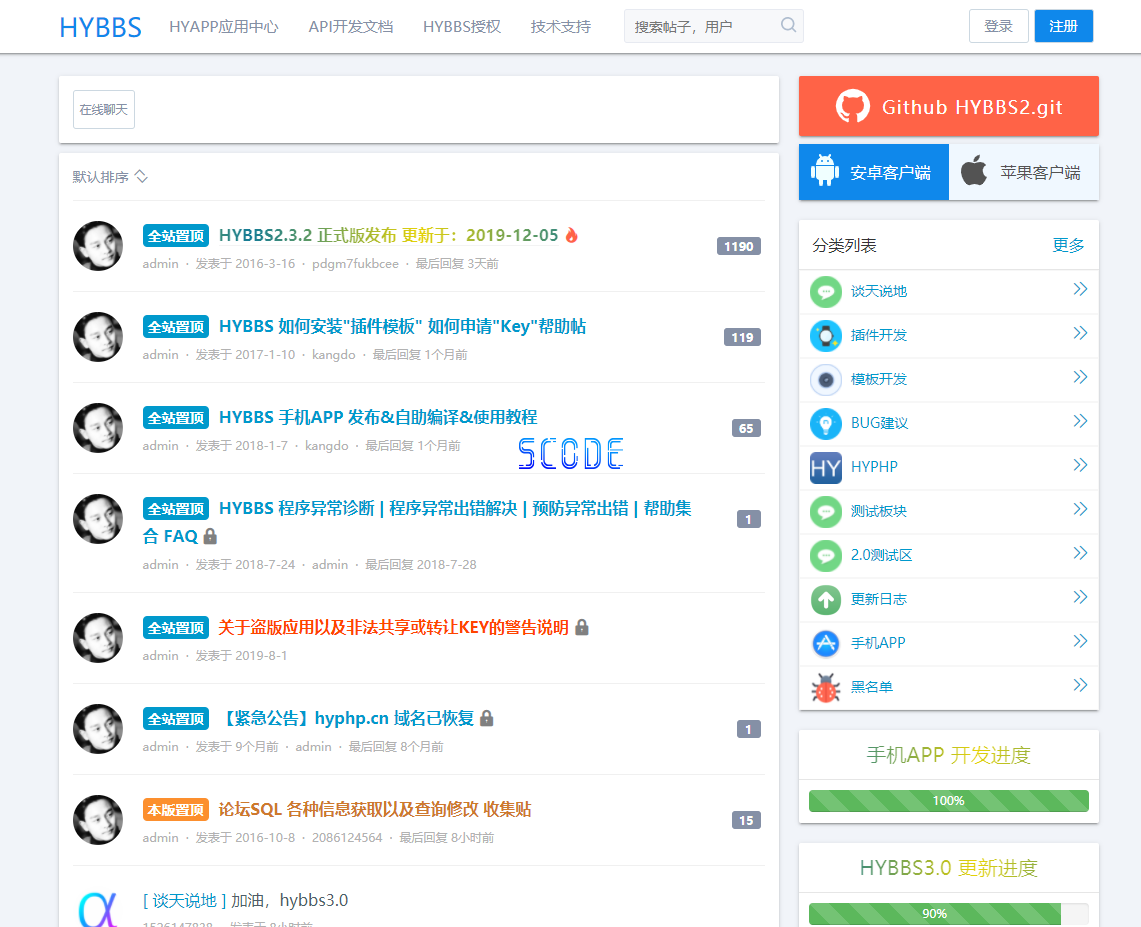Click the 手机APP 开发进度 100% progress bar

(x=949, y=800)
